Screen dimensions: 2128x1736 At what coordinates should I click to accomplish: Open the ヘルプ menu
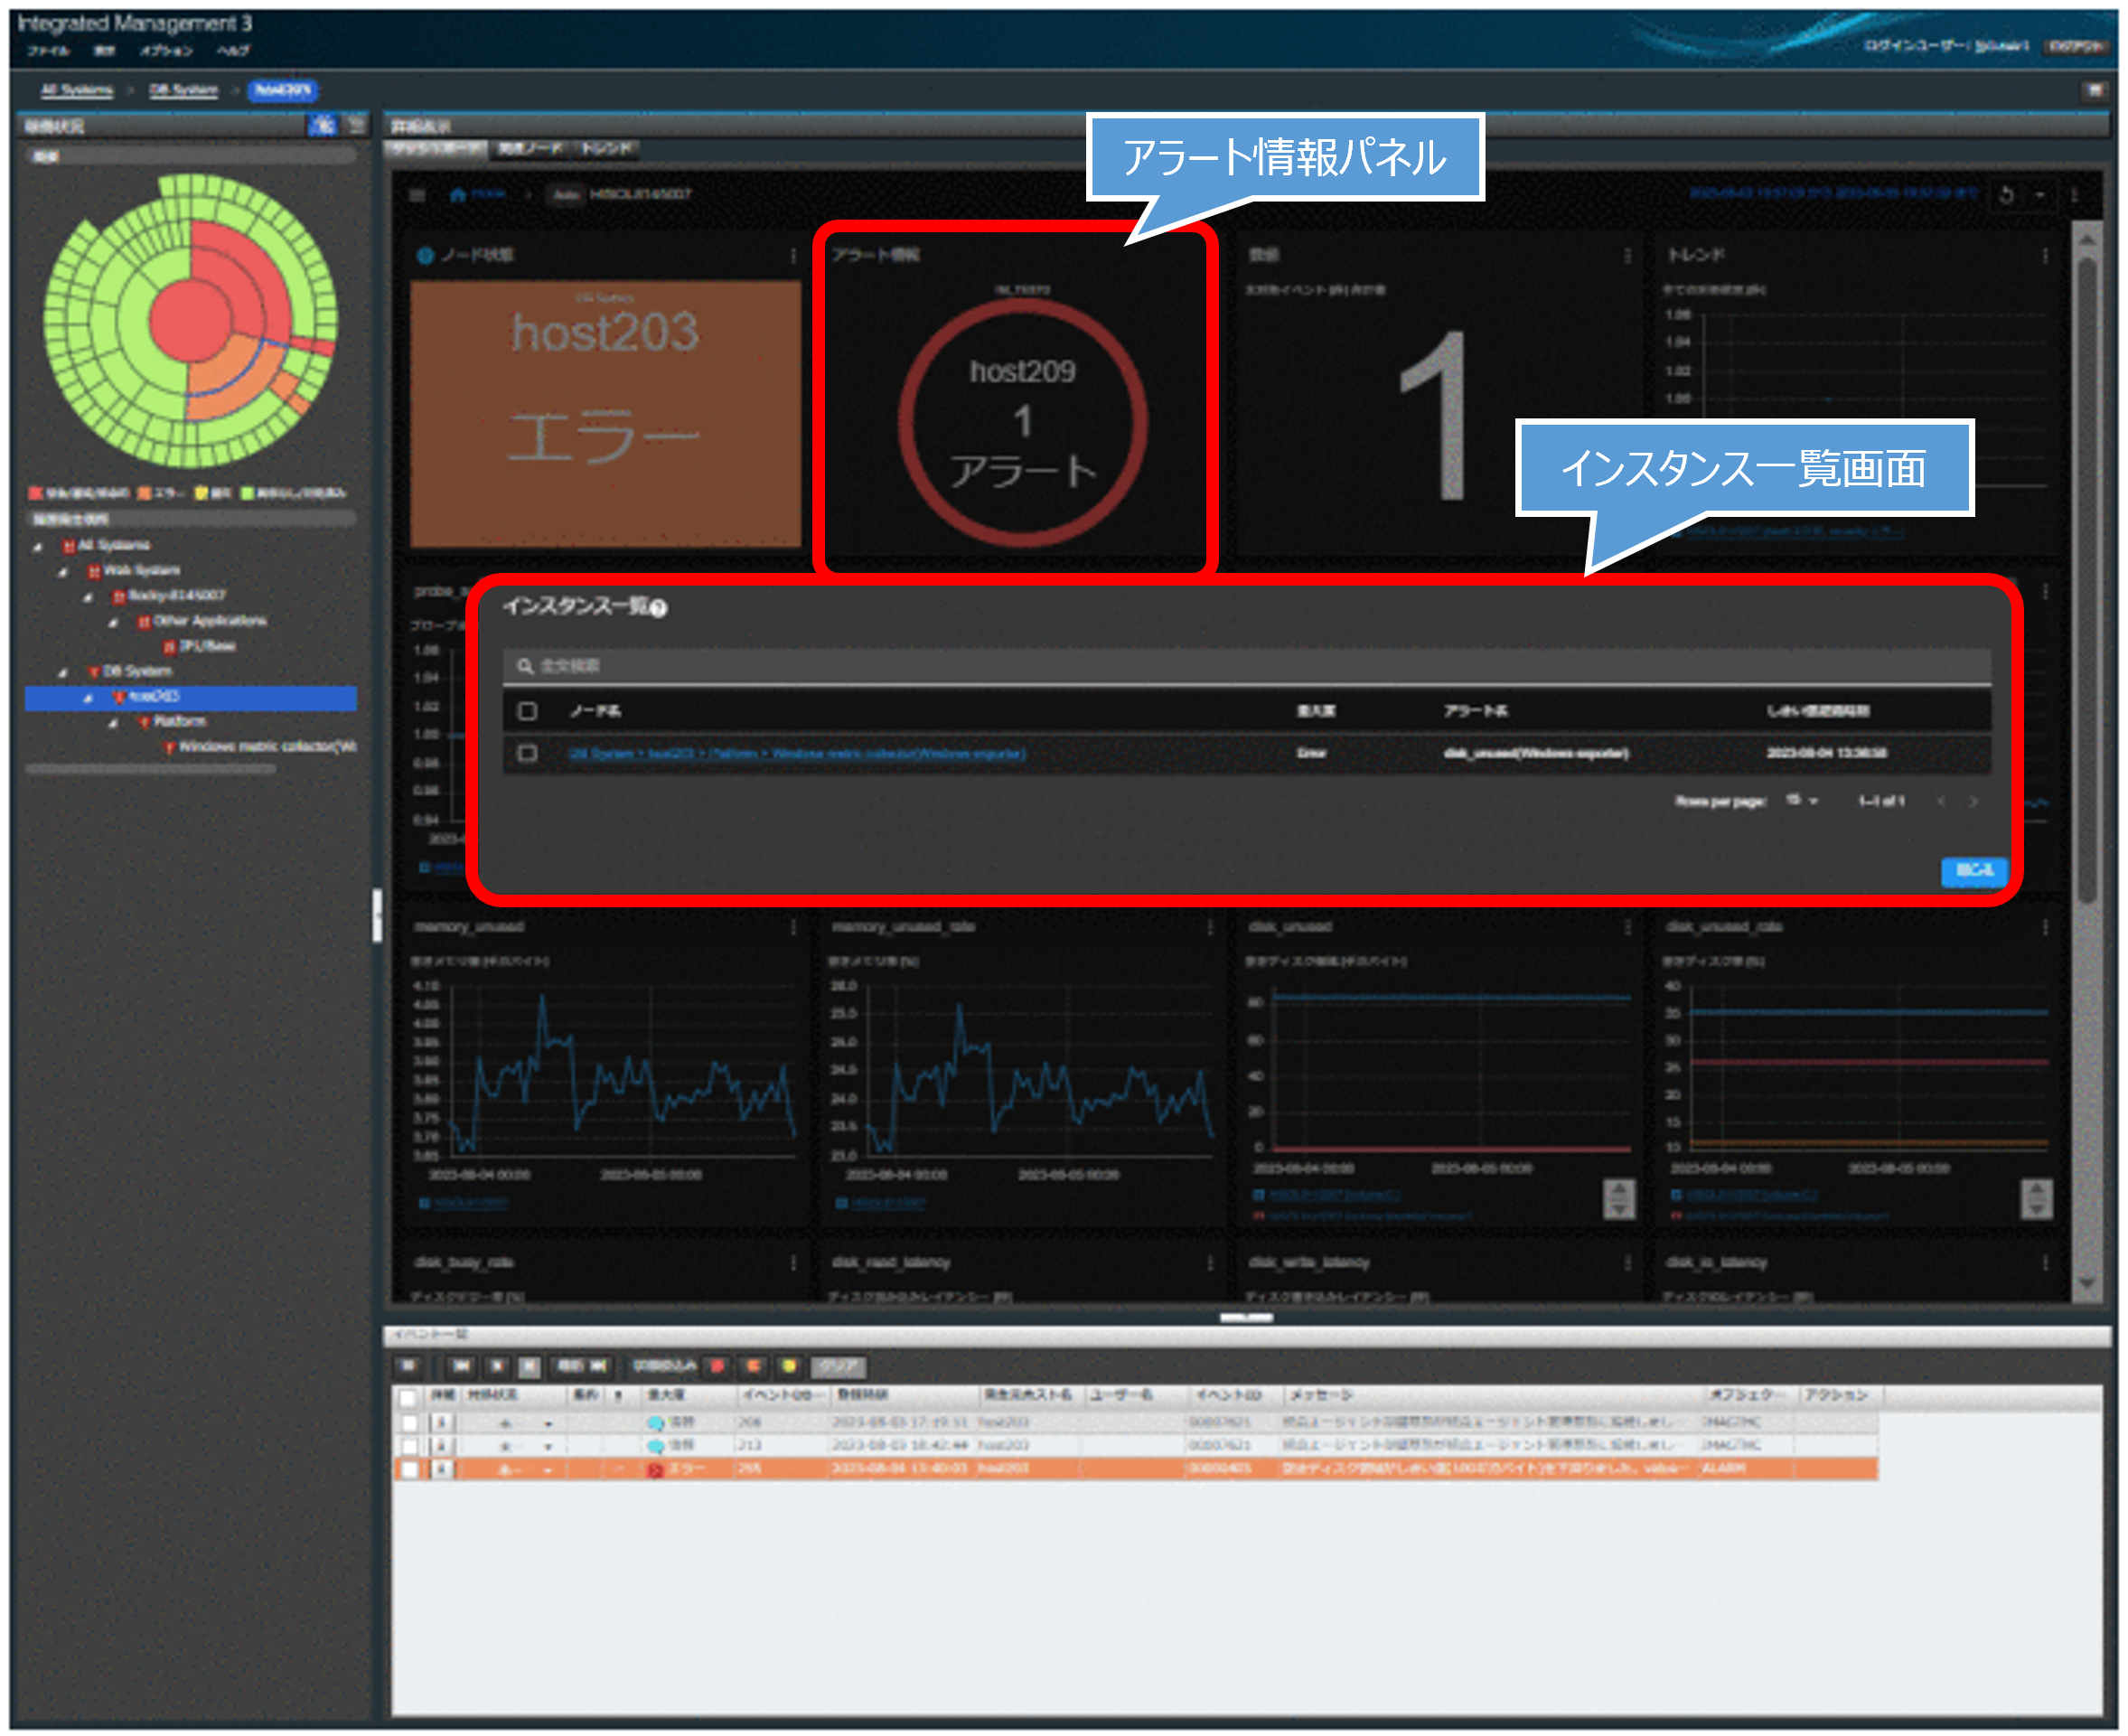(x=233, y=50)
